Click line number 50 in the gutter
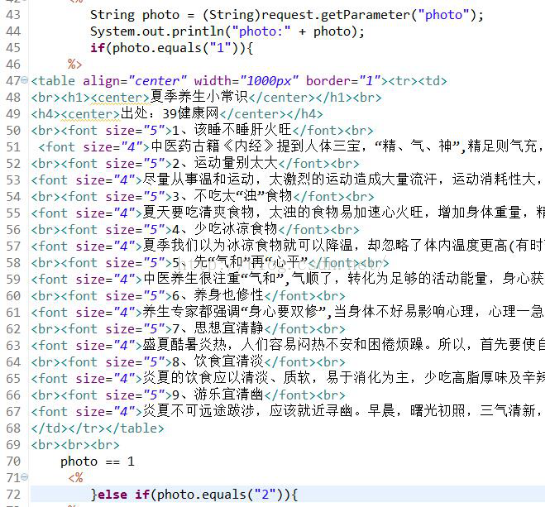The image size is (545, 507). click(13, 131)
